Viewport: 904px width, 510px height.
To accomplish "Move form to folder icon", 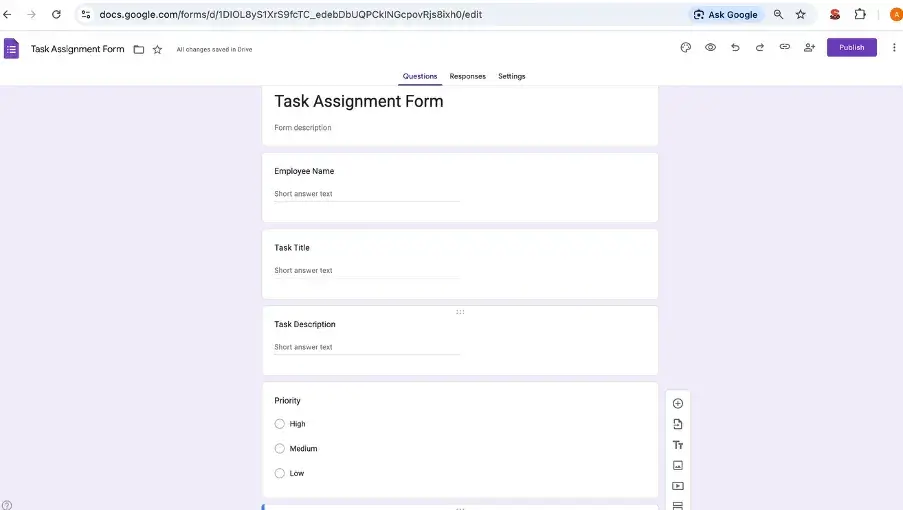I will coord(139,50).
